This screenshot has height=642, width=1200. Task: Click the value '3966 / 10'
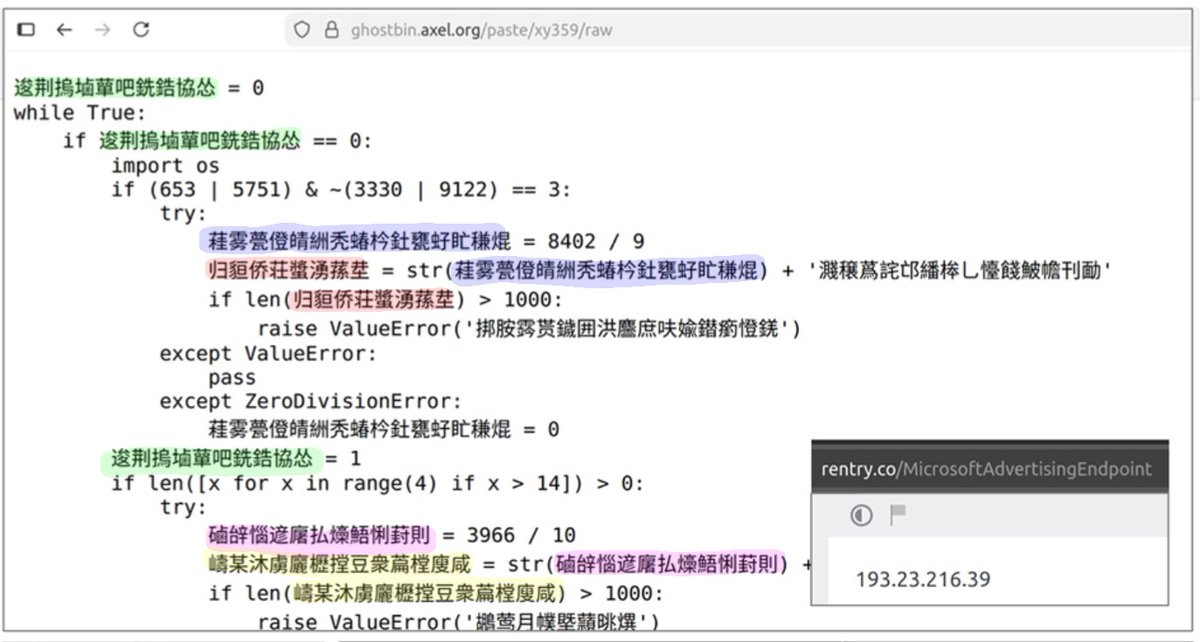point(521,535)
